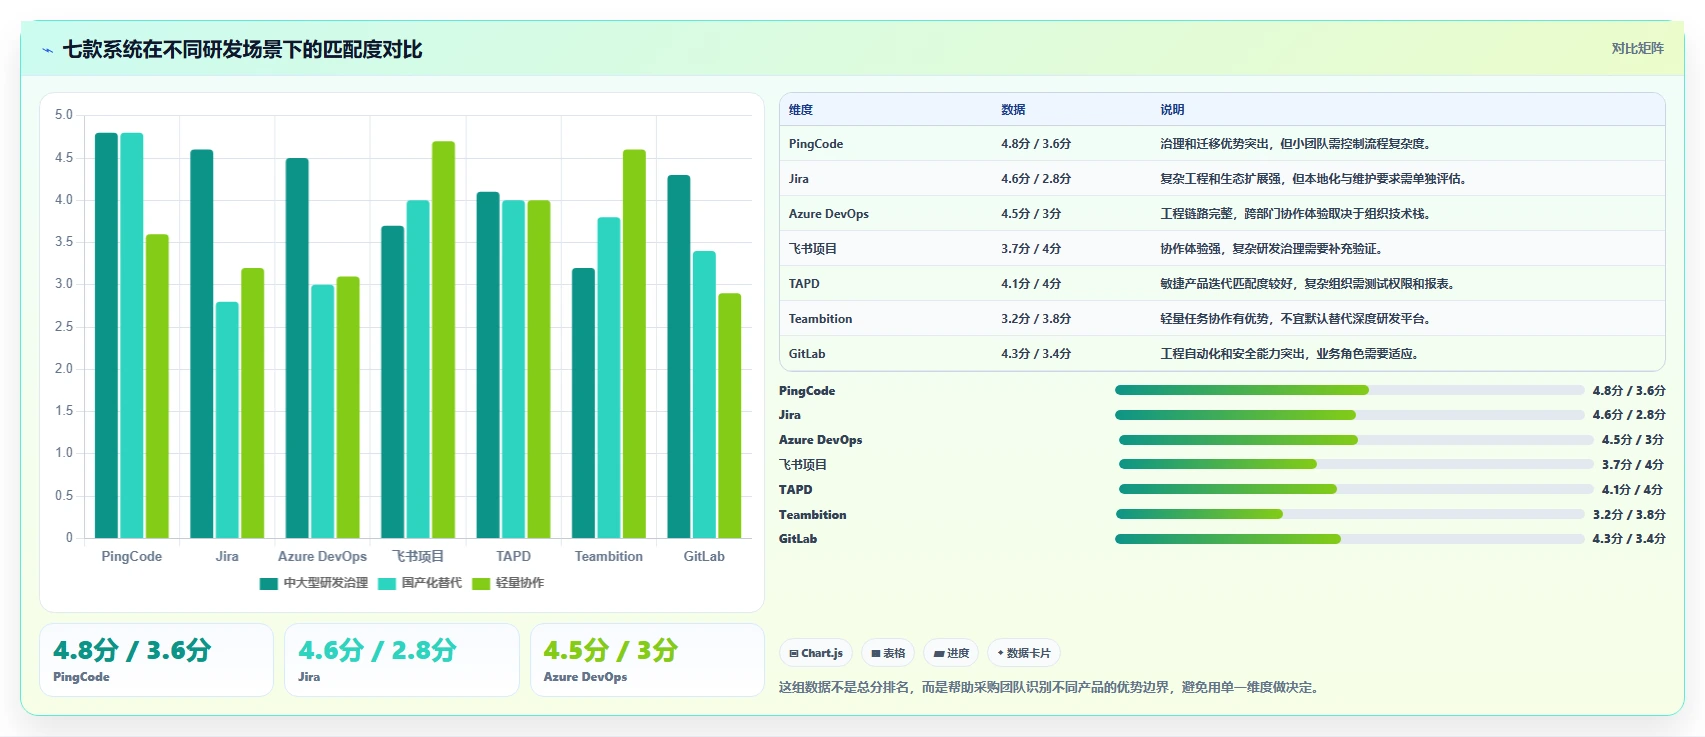1705x737 pixels.
Task: Click the description 治理和迁移优势突出 in PingCode row
Action: (x=1297, y=144)
